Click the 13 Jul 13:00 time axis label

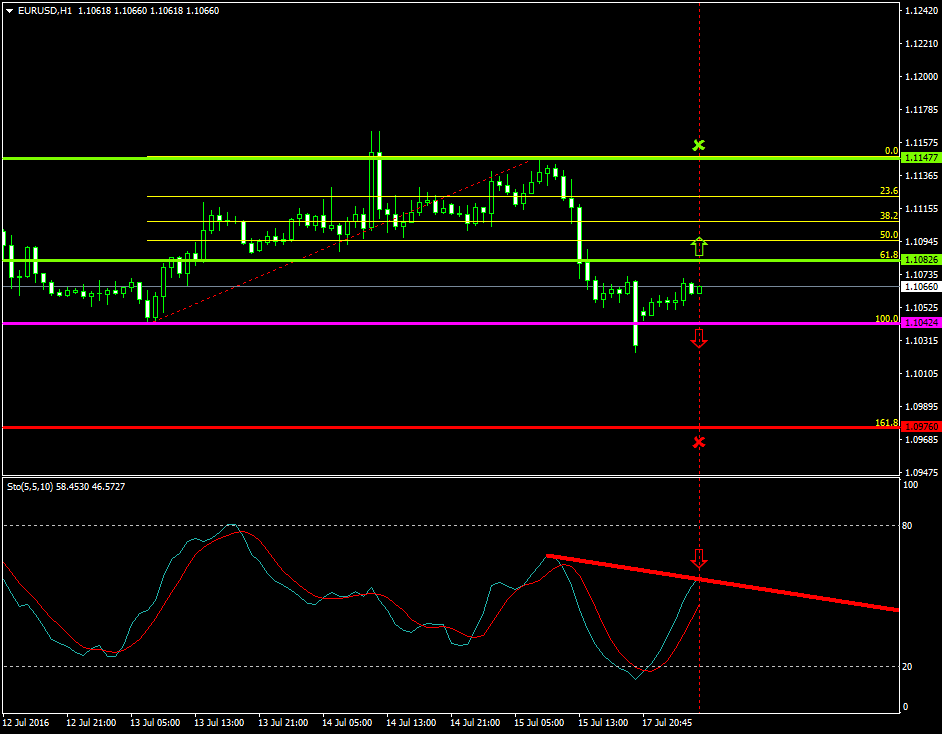point(219,721)
